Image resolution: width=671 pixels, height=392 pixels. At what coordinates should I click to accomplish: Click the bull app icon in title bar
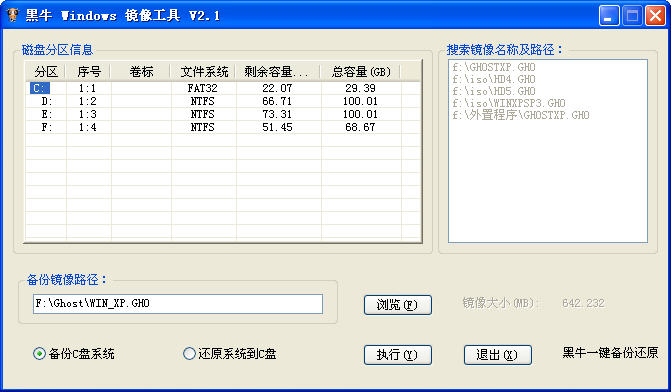pyautogui.click(x=13, y=15)
